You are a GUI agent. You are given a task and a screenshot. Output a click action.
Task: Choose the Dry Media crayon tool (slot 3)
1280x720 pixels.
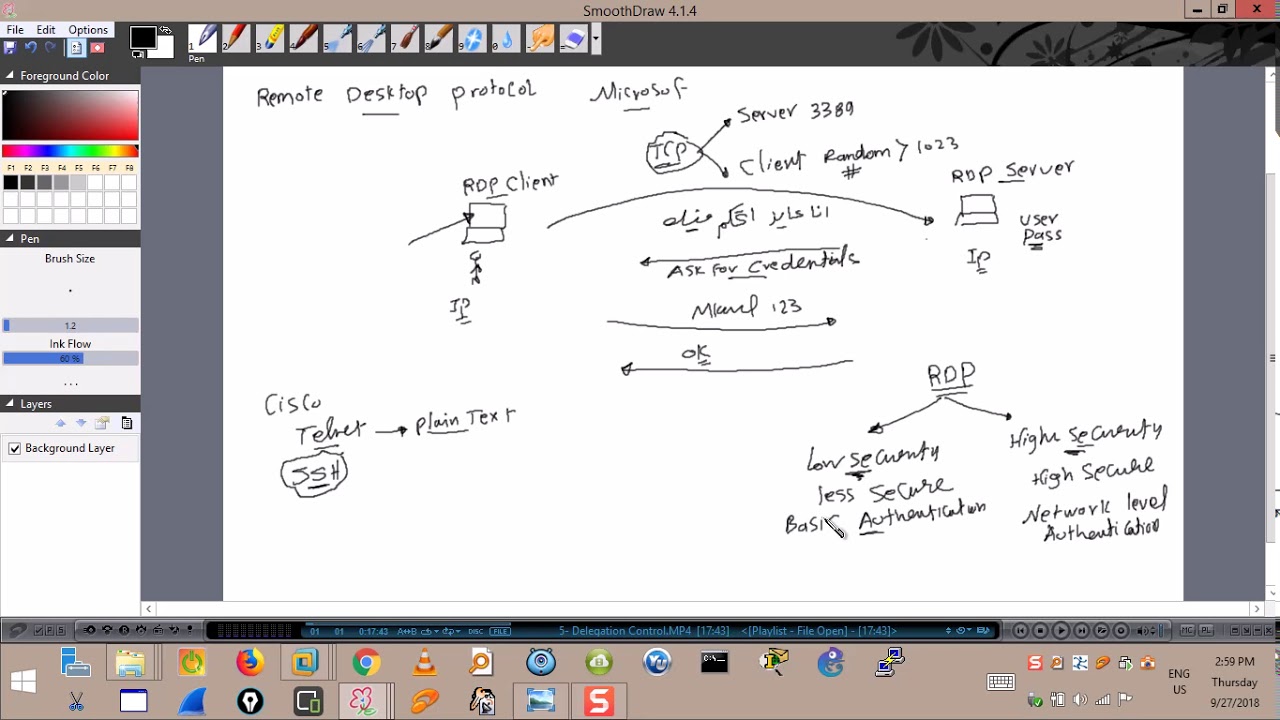(271, 39)
